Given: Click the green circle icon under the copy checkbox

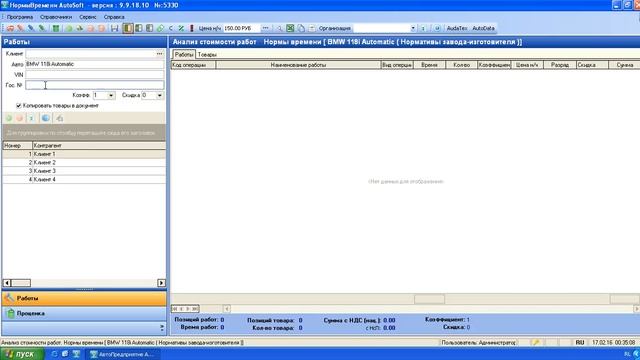Looking at the screenshot, I should (x=9, y=118).
